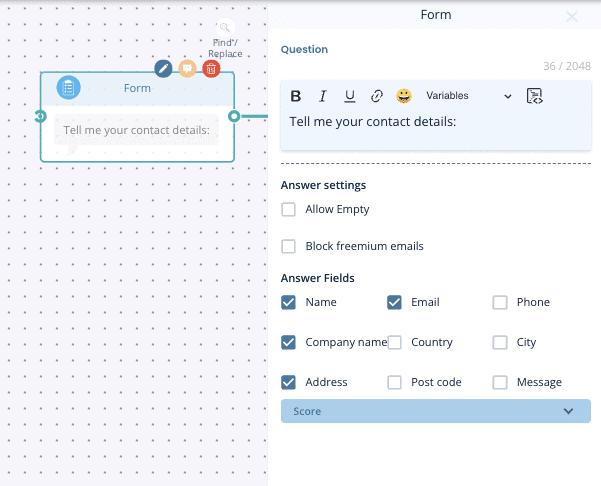Toggle underline formatting in question editor
Image resolution: width=601 pixels, height=486 pixels.
click(x=350, y=96)
